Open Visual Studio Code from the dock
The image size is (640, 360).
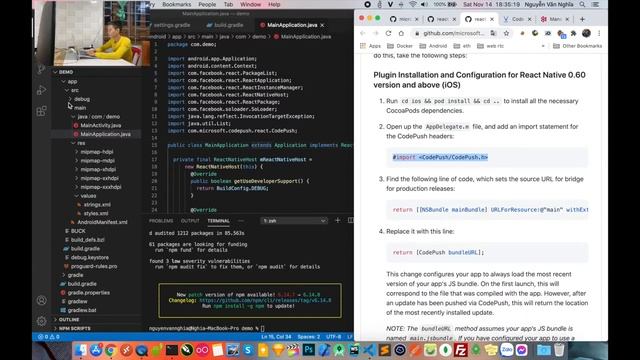click(x=369, y=350)
